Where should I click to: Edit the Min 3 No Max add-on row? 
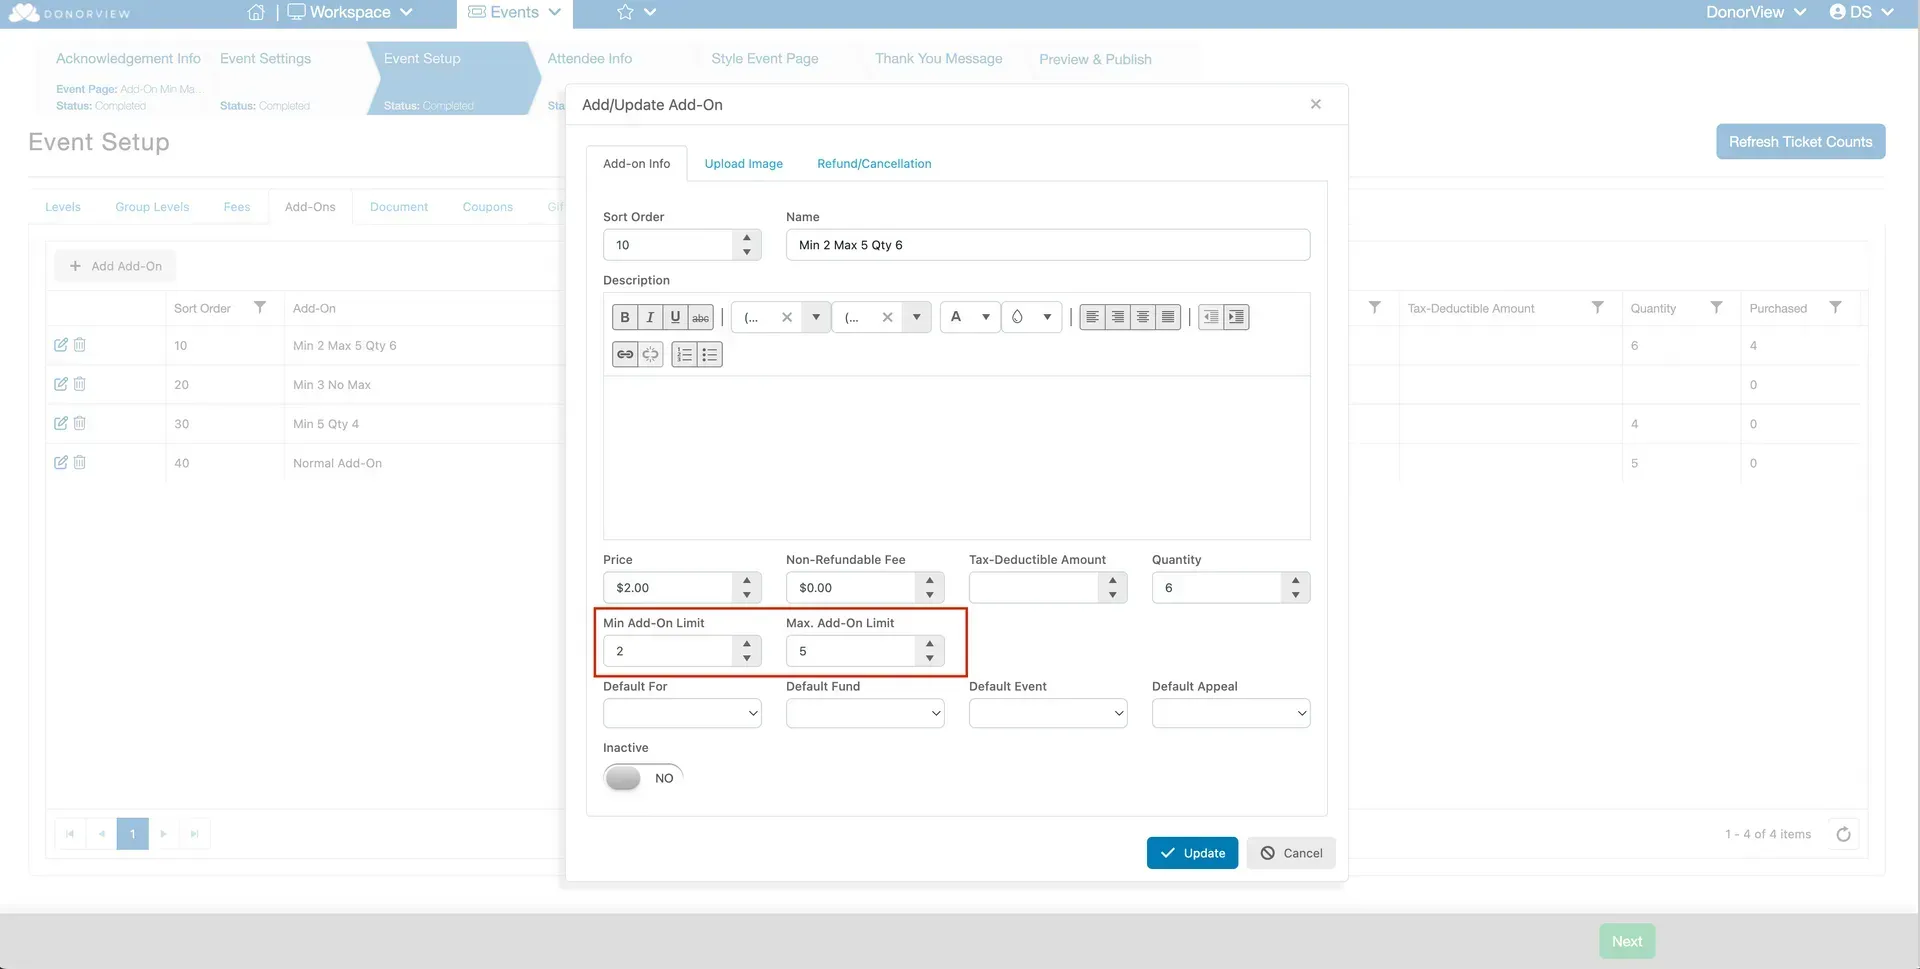point(61,384)
